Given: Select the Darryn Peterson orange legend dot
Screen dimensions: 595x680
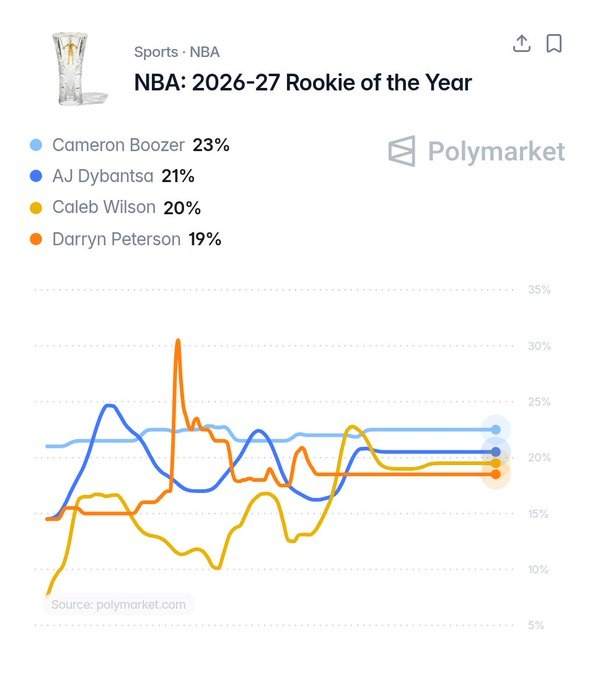Looking at the screenshot, I should [36, 239].
